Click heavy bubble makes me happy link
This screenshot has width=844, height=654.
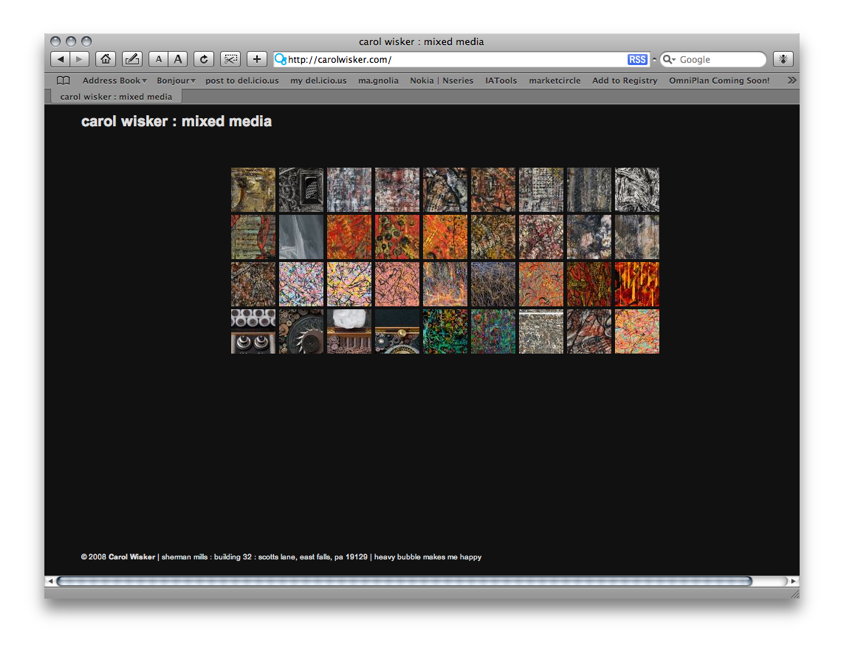click(427, 557)
